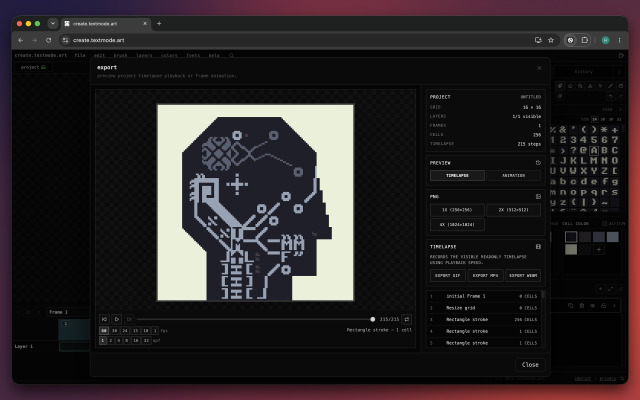This screenshot has width=640, height=400.
Task: Jump playback to the first step
Action: [x=104, y=319]
